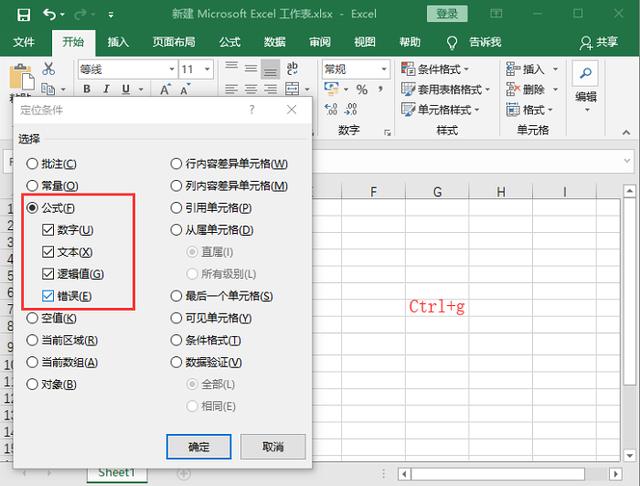The height and width of the screenshot is (486, 640).
Task: Click the horizontal scrollbar right arrow
Action: tap(616, 474)
